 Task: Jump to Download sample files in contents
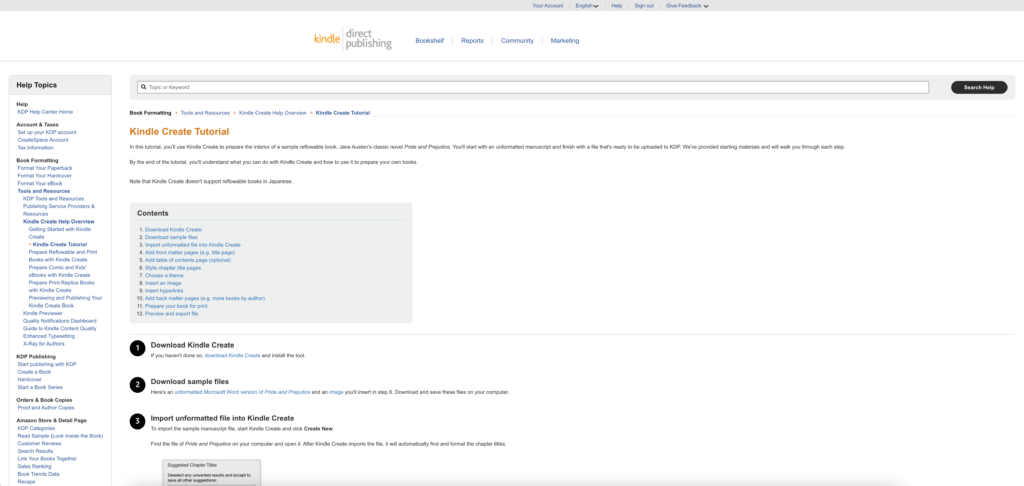171,237
